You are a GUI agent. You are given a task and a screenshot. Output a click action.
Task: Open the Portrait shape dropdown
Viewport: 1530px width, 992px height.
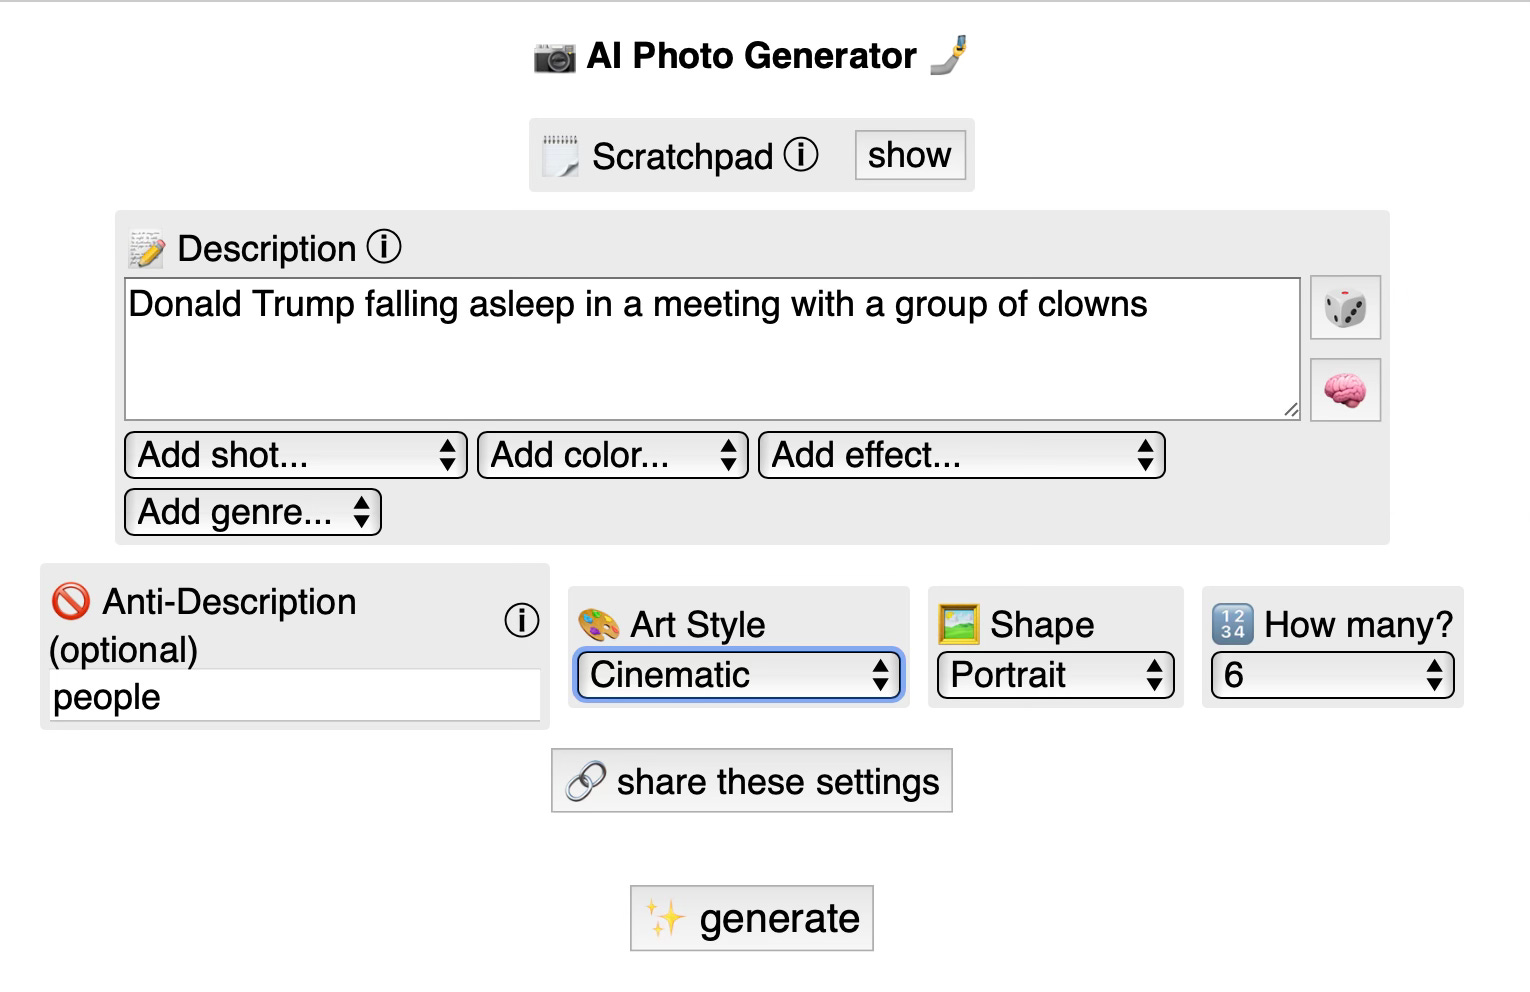click(1055, 675)
